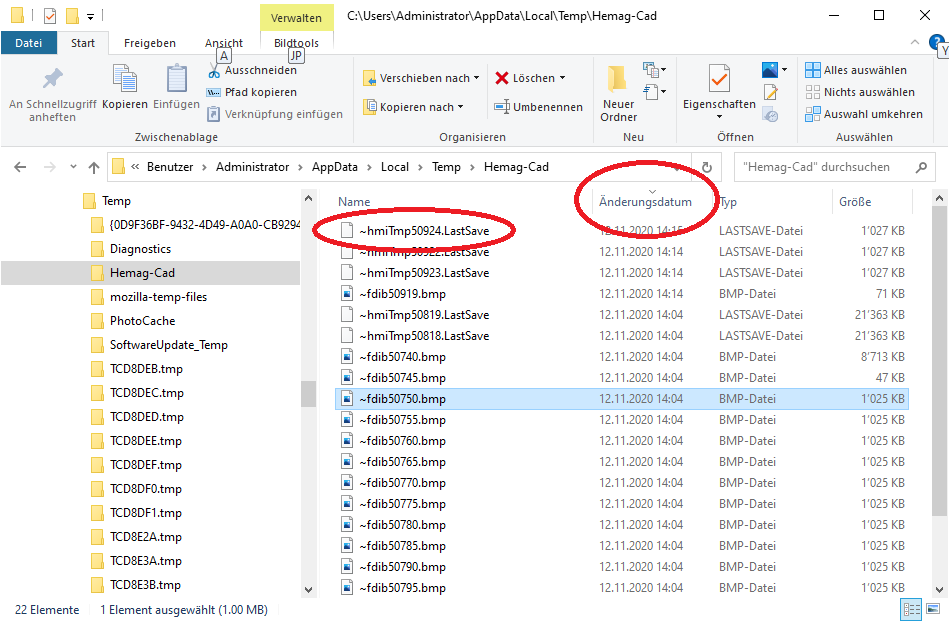This screenshot has width=949, height=622.
Task: Switch to the Ansicht ribbon tab
Action: pyautogui.click(x=224, y=43)
